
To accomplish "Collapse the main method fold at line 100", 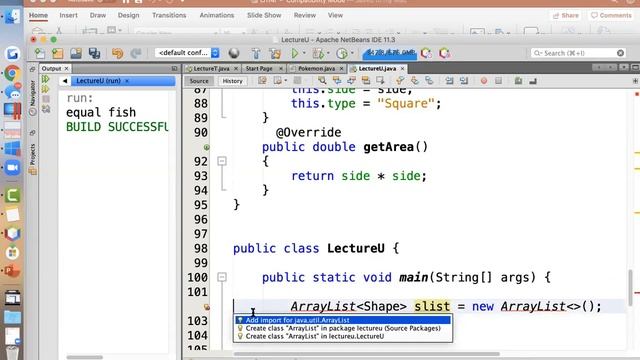I will coord(222,277).
